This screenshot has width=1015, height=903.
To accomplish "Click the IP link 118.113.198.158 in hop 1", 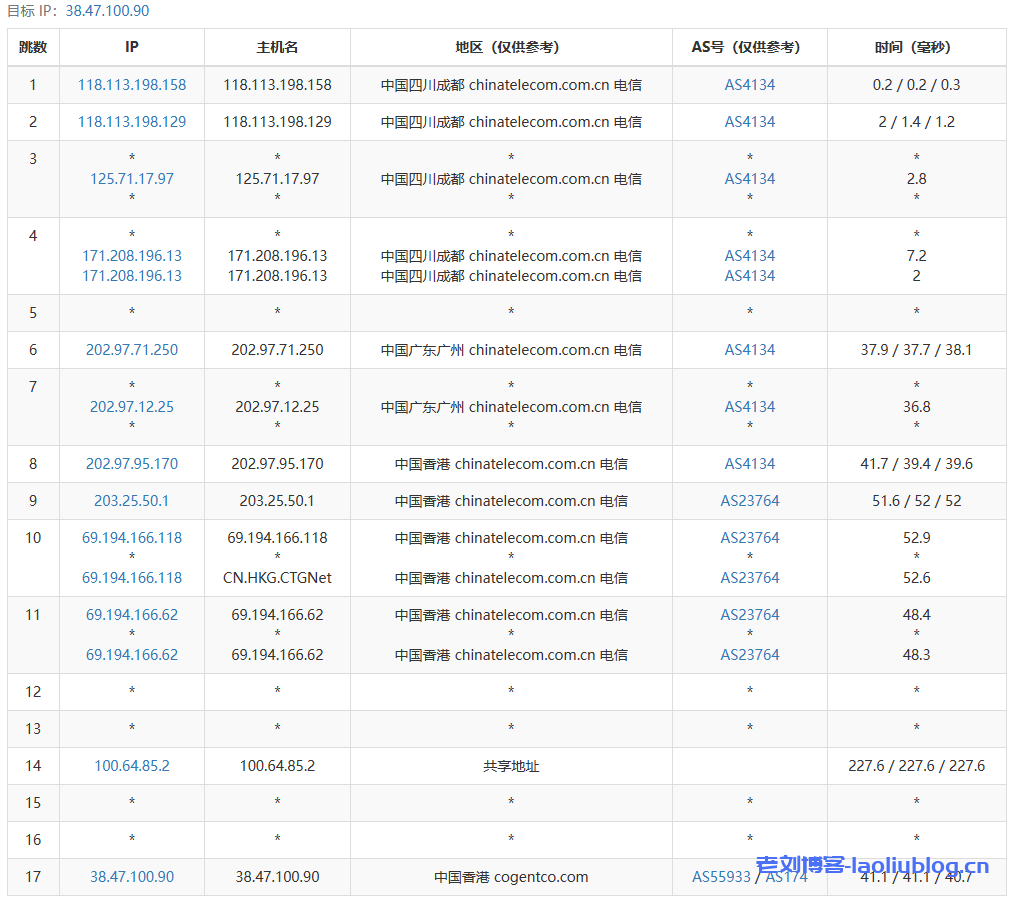I will click(131, 85).
